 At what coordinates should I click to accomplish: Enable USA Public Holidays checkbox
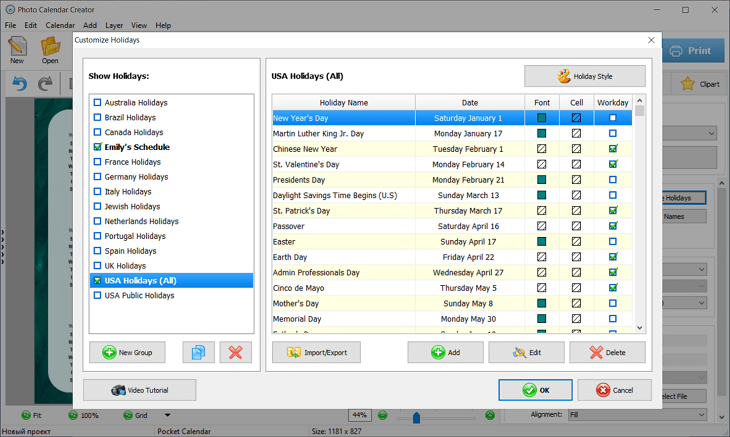(x=97, y=296)
